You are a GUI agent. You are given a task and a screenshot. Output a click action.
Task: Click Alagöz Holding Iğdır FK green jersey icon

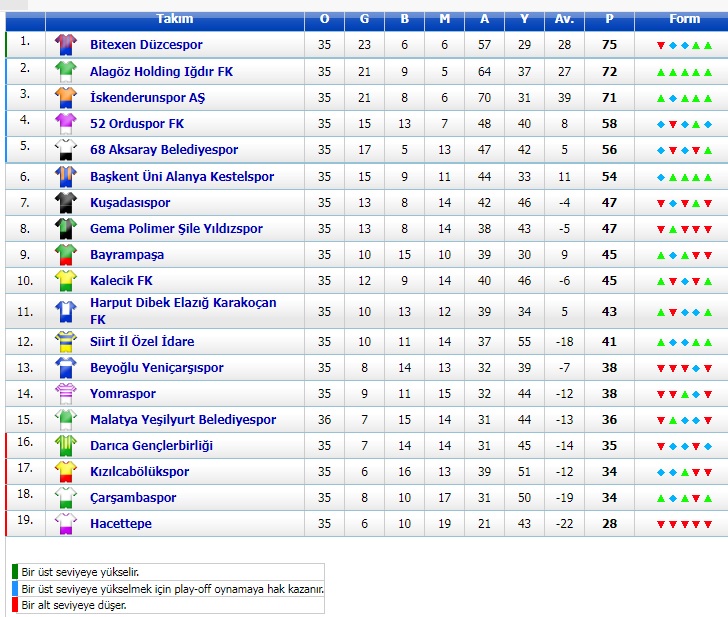(x=65, y=71)
